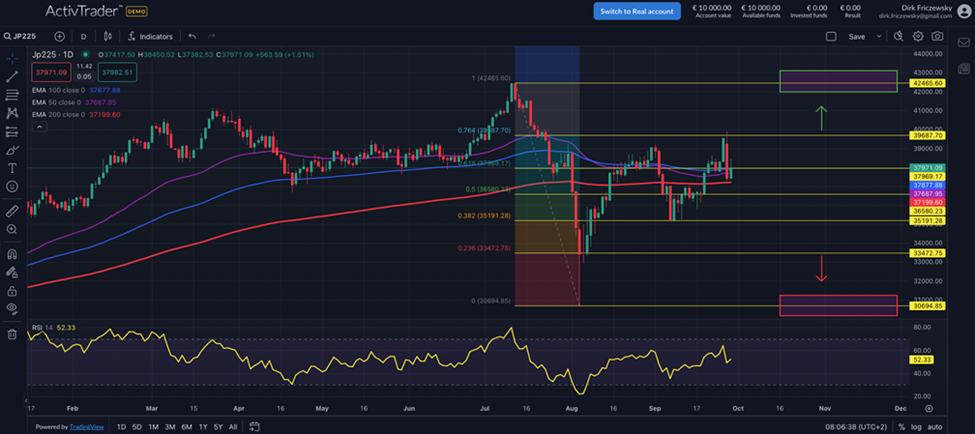Open chart settings gear icon

click(918, 36)
